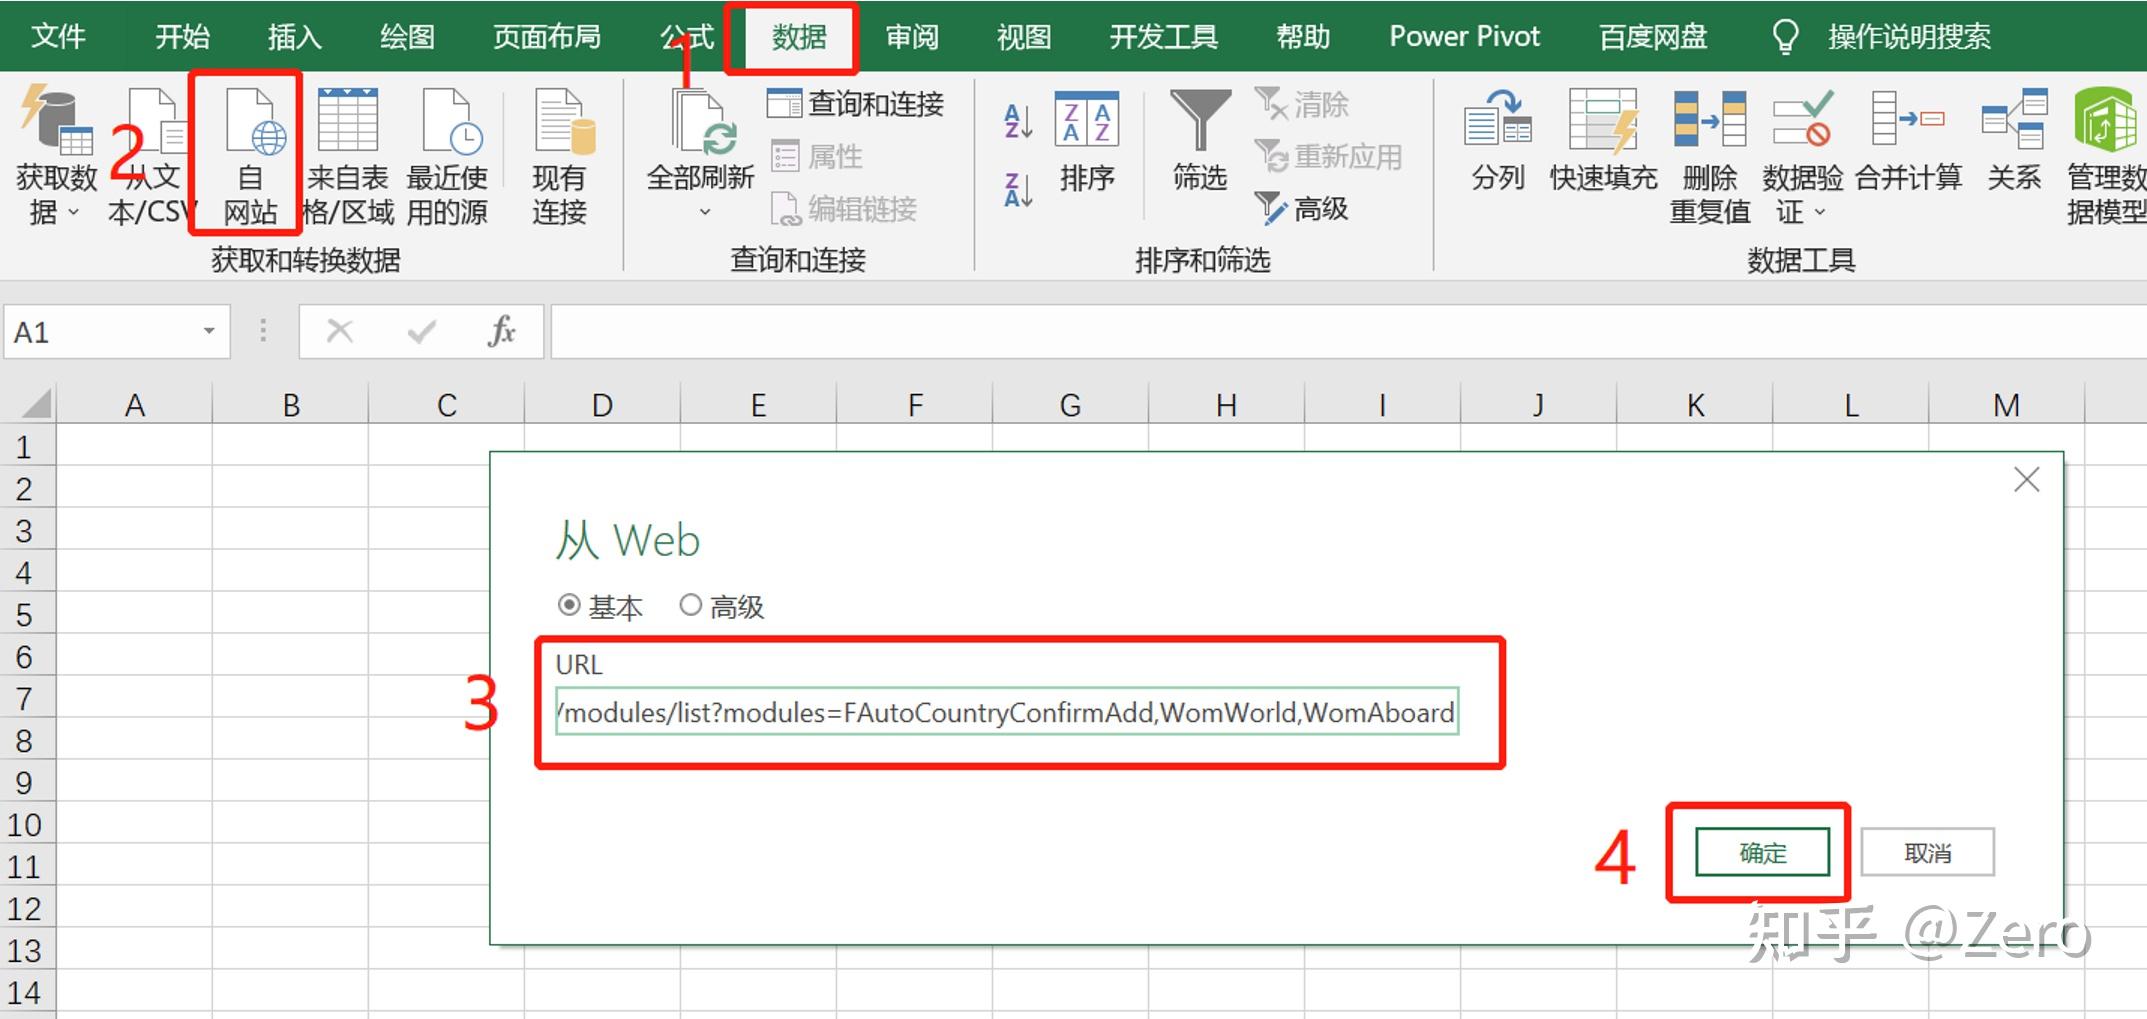Open the File (文件) tab
The width and height of the screenshot is (2147, 1019).
[58, 37]
